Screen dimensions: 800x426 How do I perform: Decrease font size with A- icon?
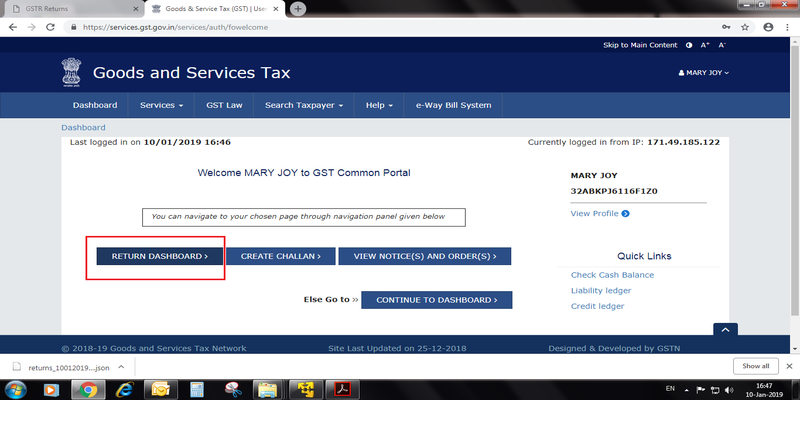pyautogui.click(x=722, y=45)
